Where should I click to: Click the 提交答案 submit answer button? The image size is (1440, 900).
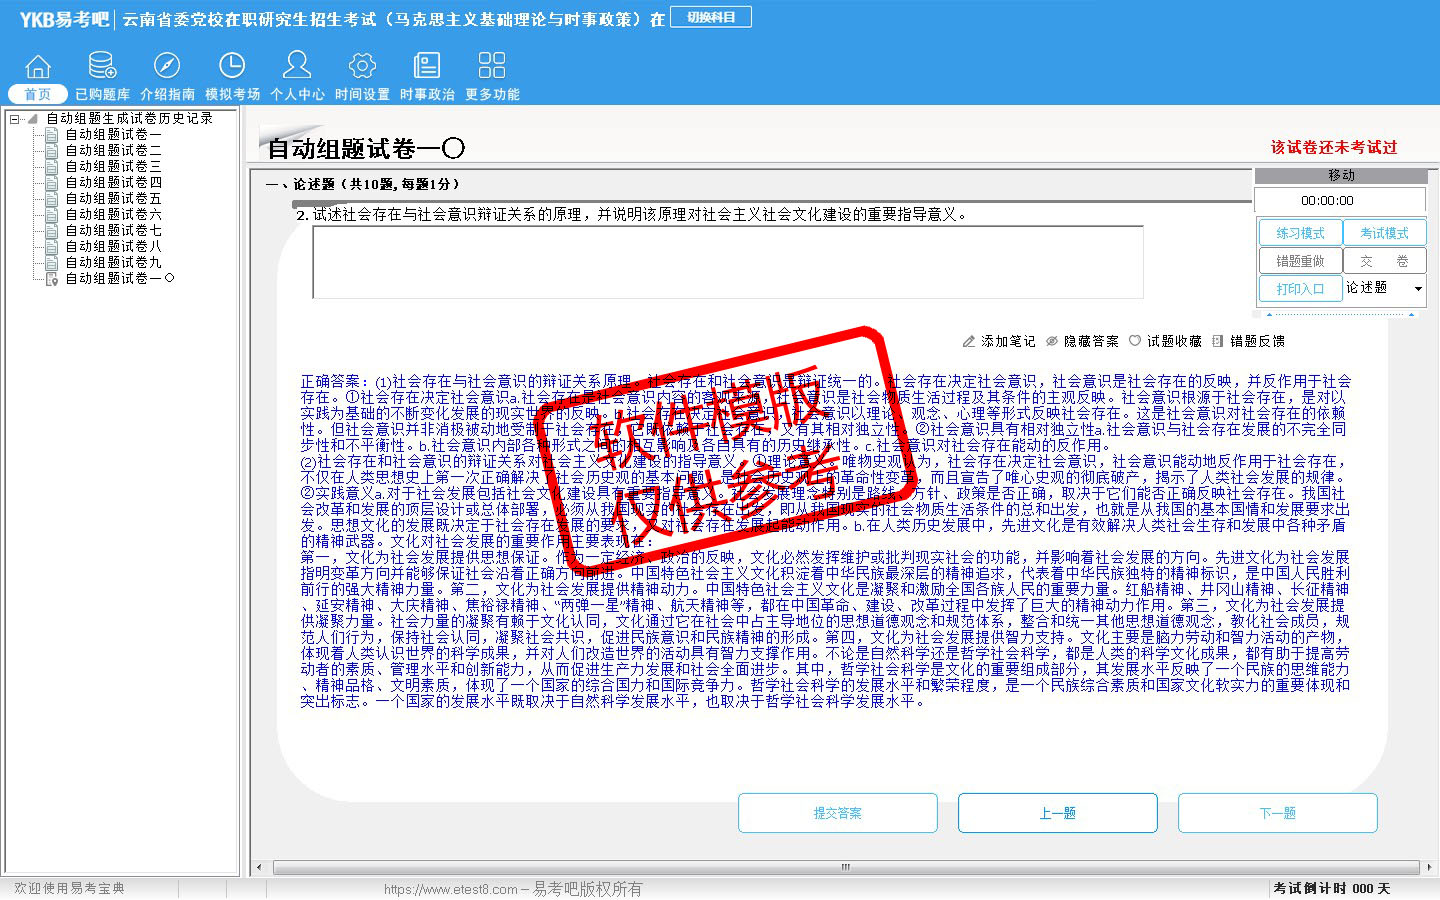tap(837, 813)
